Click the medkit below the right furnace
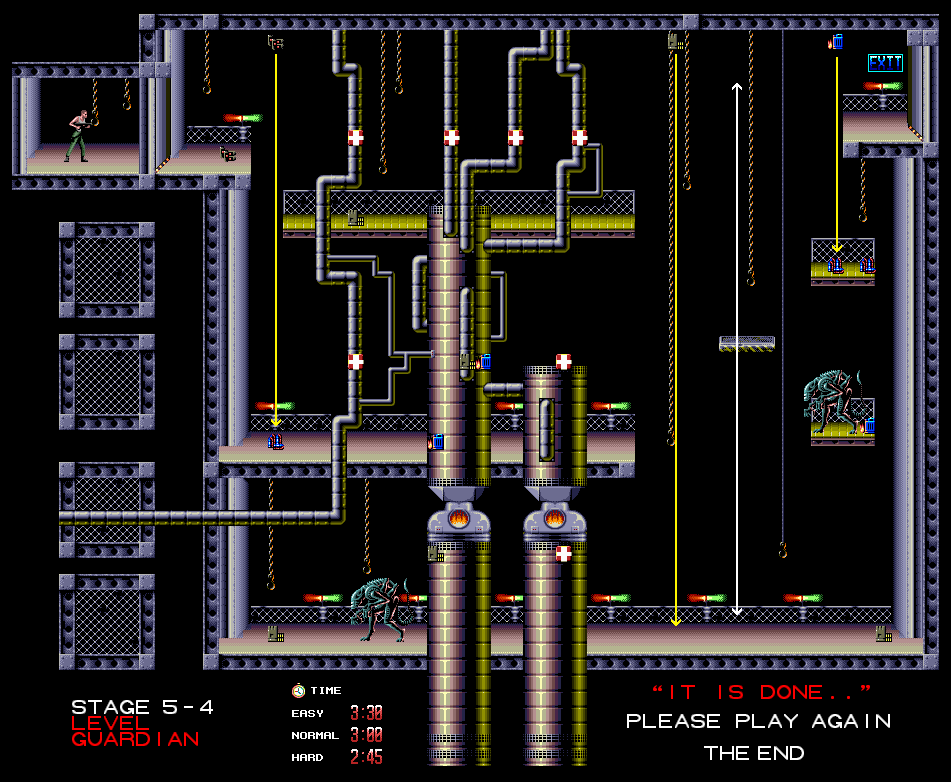 coord(563,553)
